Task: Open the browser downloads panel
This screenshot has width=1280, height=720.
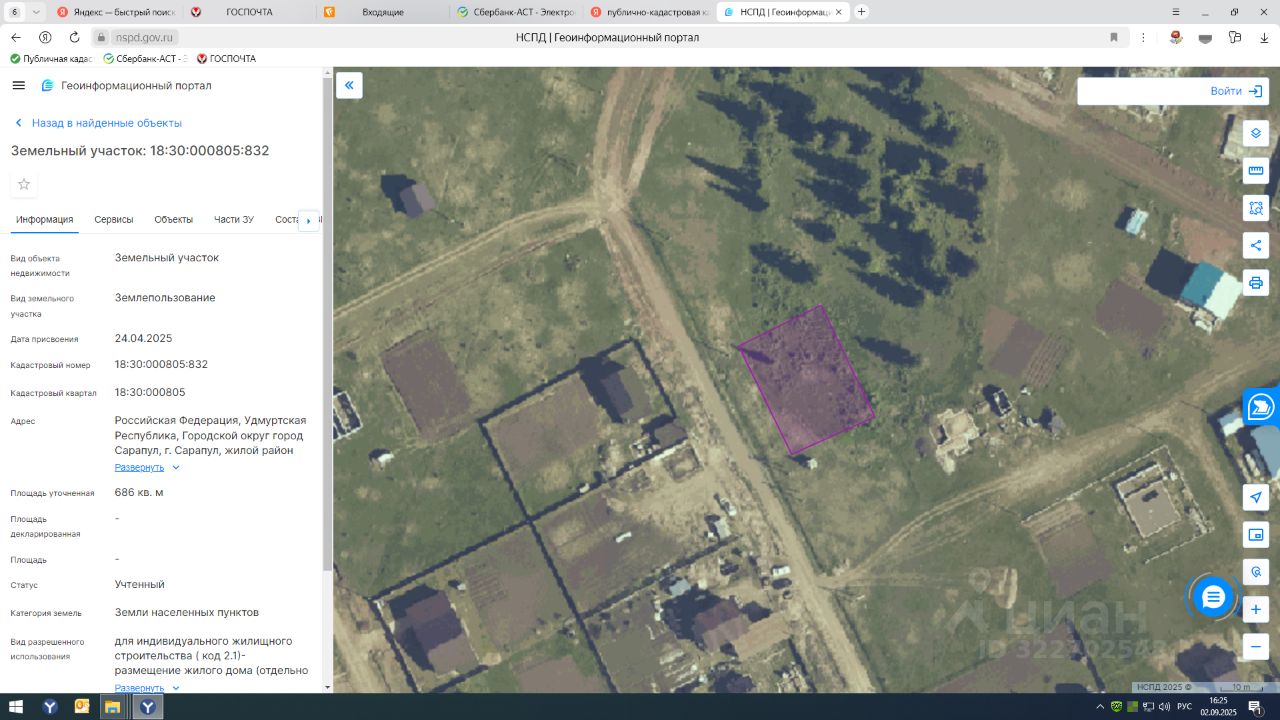Action: pos(1263,37)
